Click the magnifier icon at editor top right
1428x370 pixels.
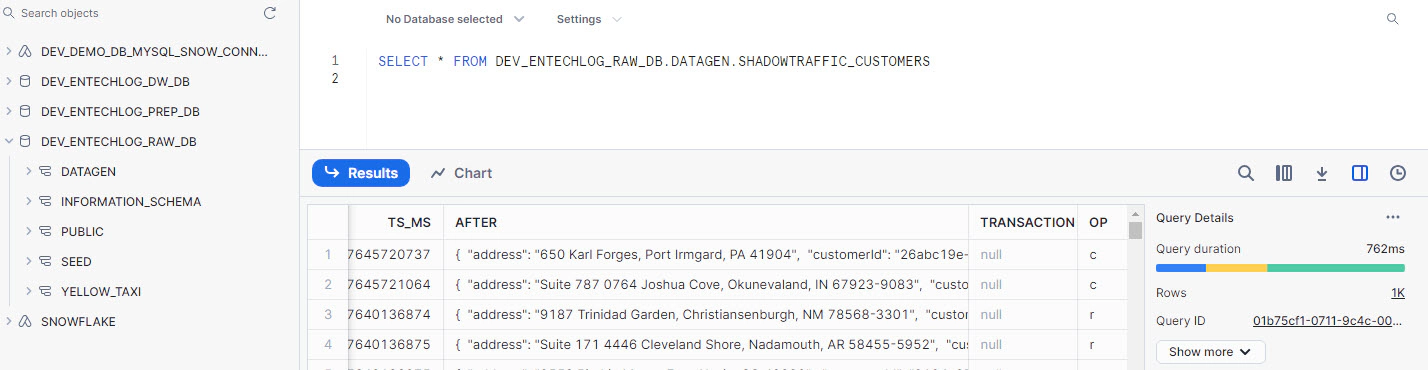1392,19
